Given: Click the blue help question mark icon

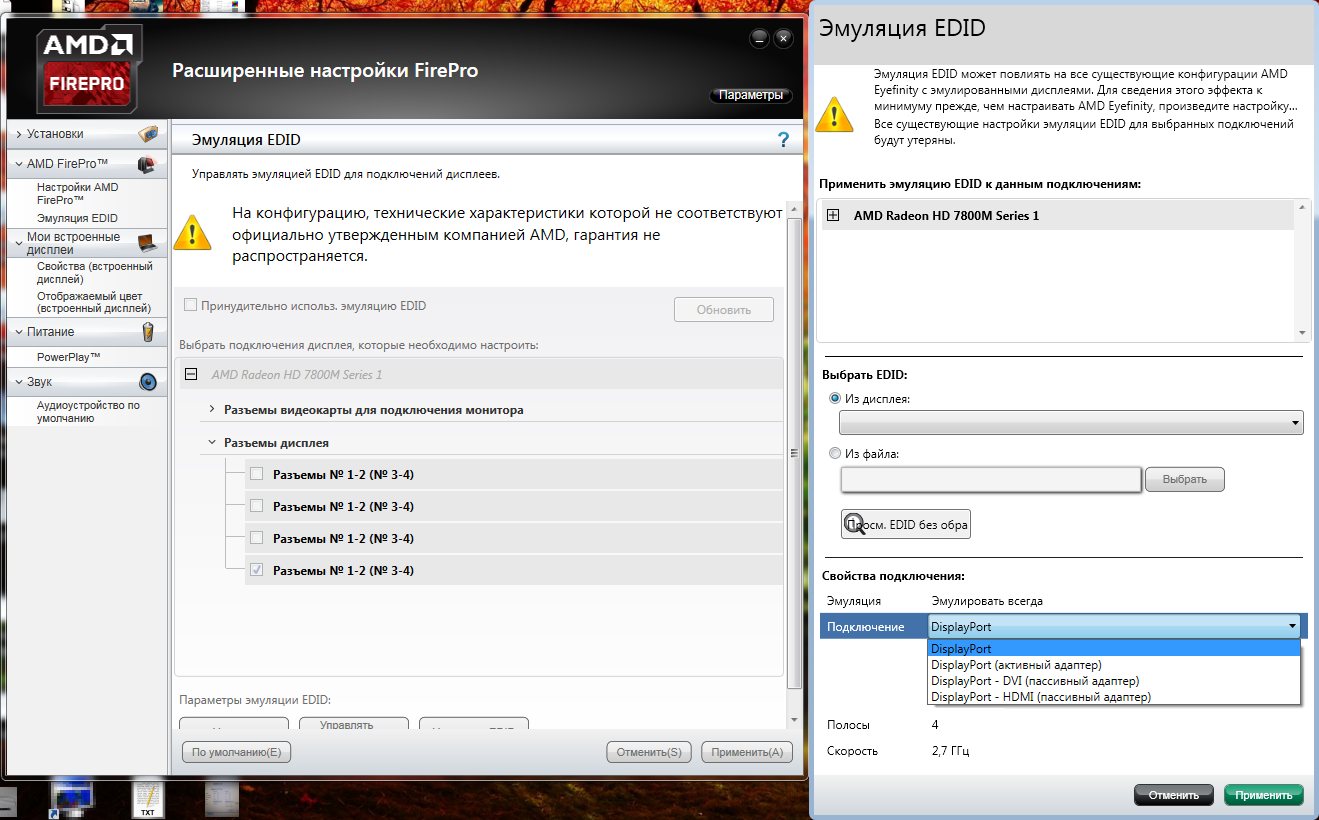Looking at the screenshot, I should (783, 140).
